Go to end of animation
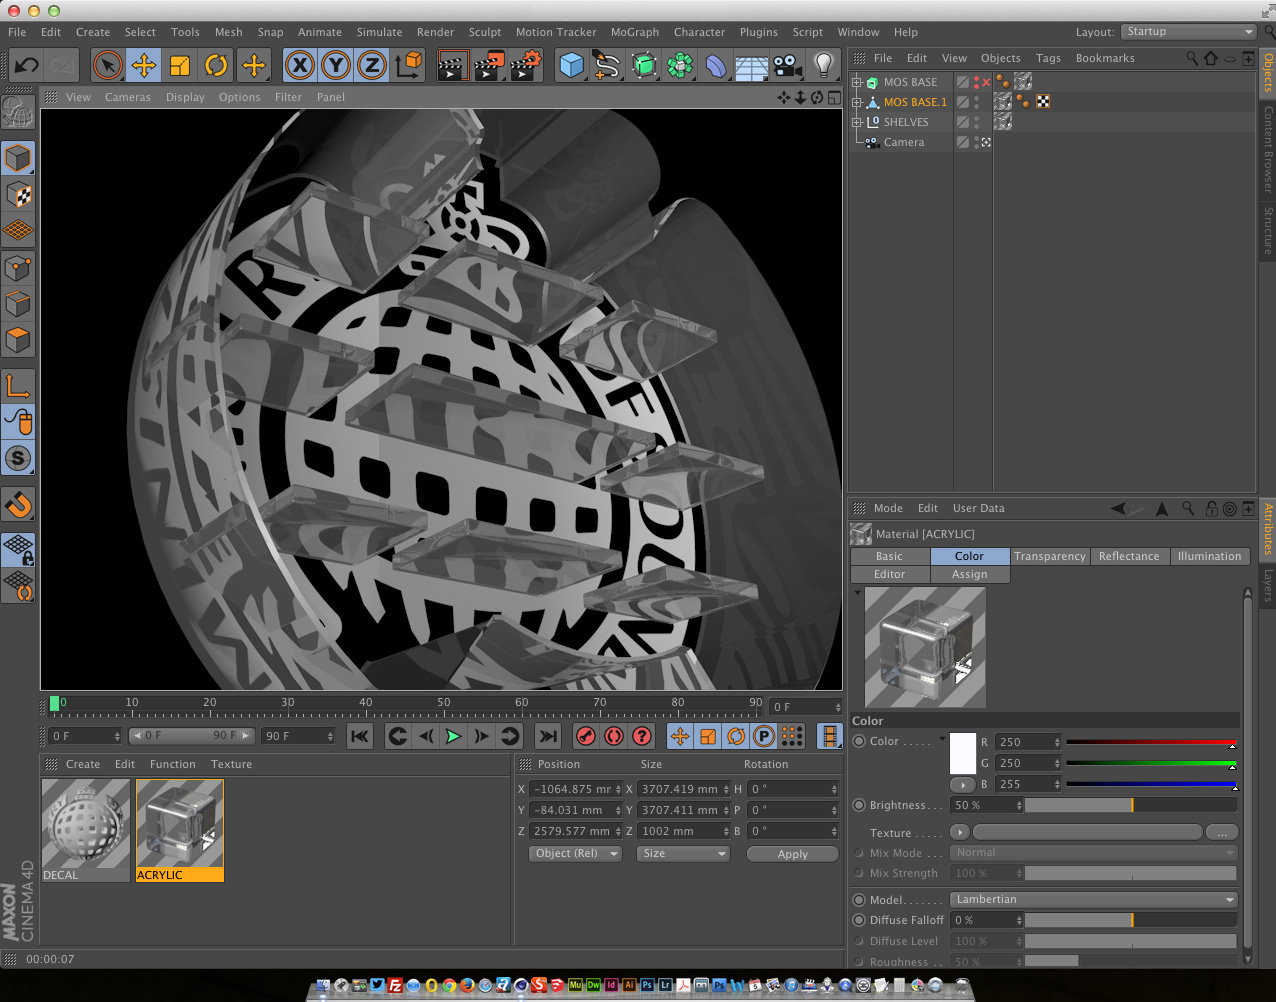 [x=547, y=737]
